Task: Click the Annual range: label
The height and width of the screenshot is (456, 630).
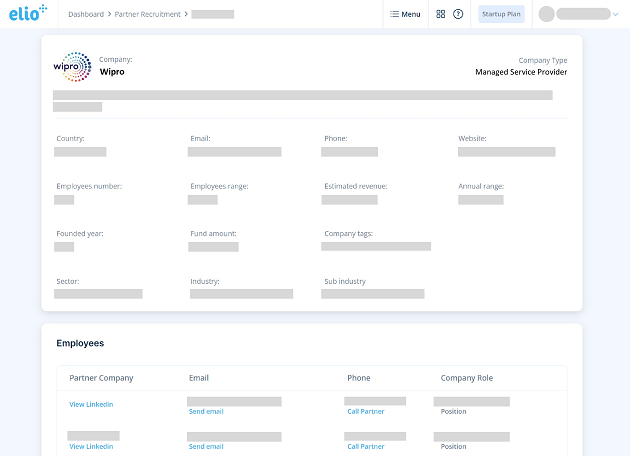Action: 481,186
